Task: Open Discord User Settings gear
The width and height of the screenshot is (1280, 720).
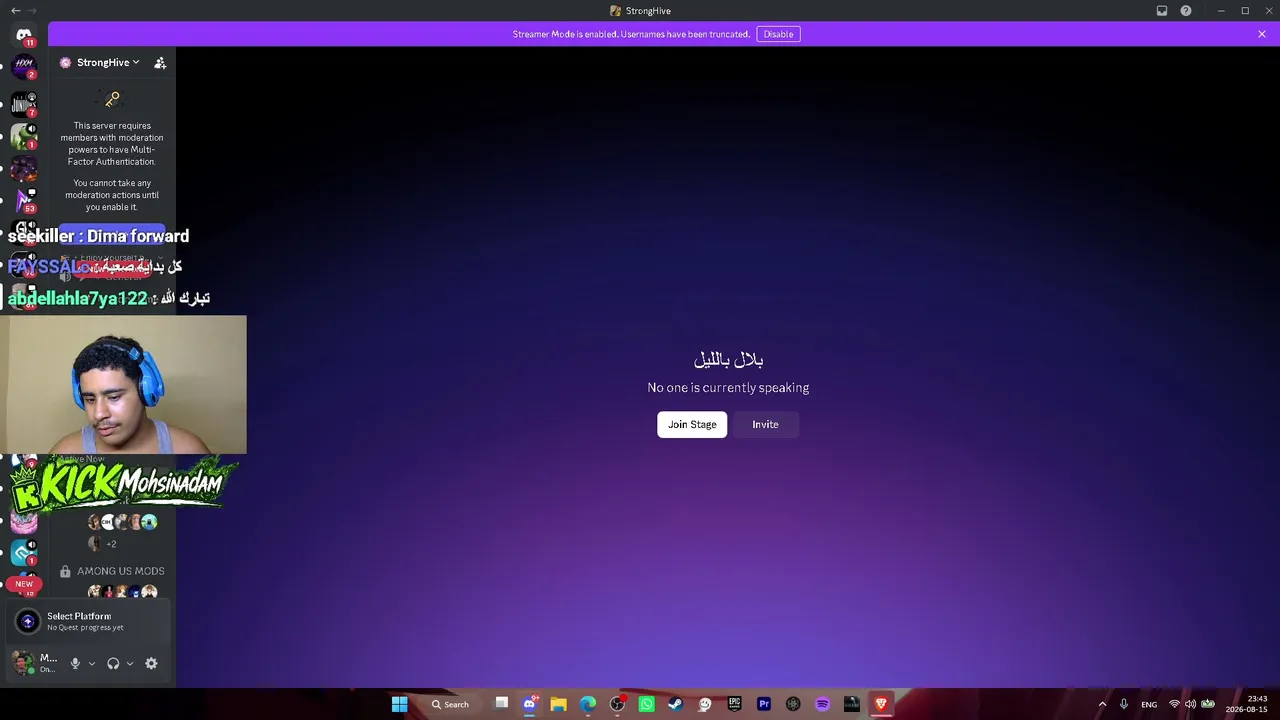Action: click(151, 663)
